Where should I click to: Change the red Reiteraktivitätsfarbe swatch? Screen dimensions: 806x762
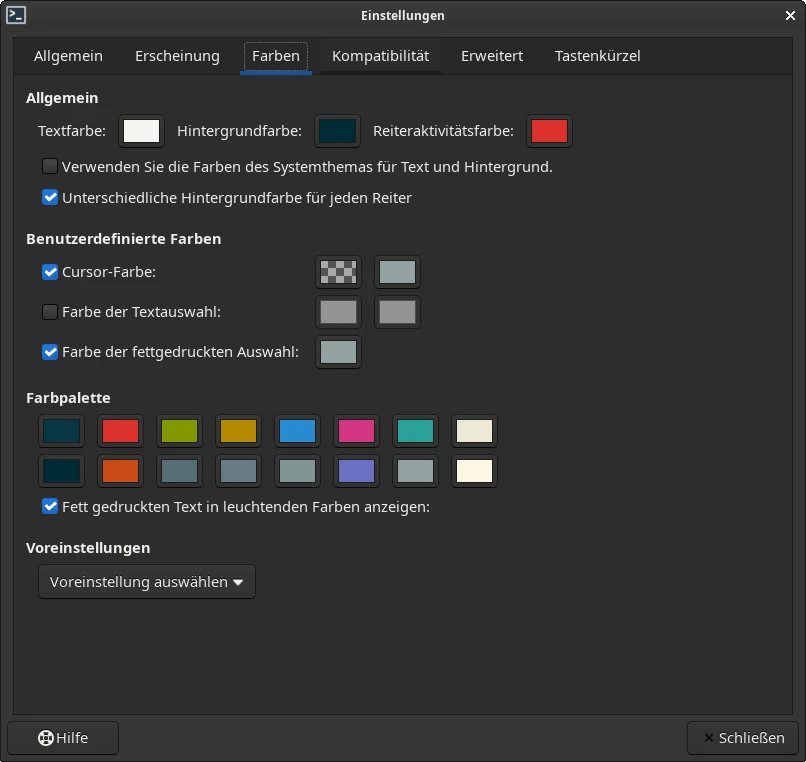coord(549,131)
